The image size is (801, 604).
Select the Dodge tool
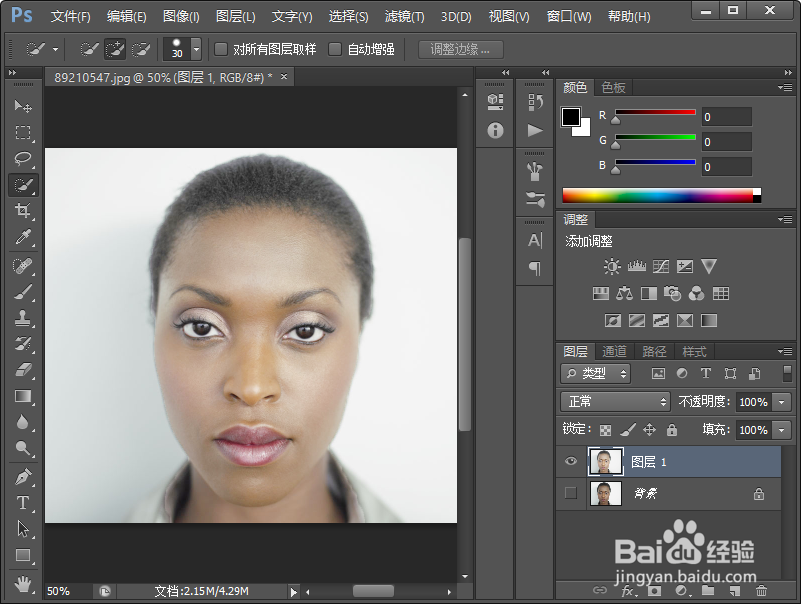[x=22, y=448]
